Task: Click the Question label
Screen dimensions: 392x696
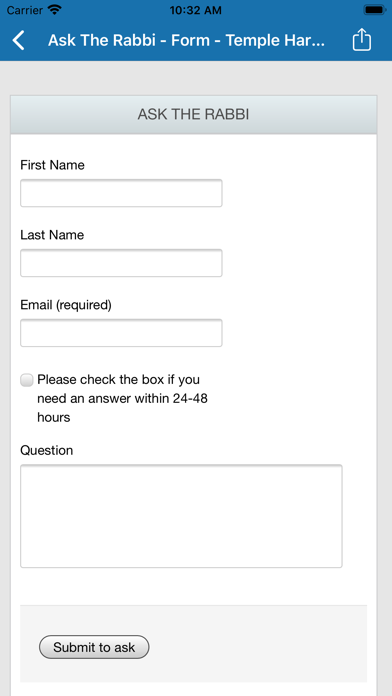Action: (x=47, y=451)
